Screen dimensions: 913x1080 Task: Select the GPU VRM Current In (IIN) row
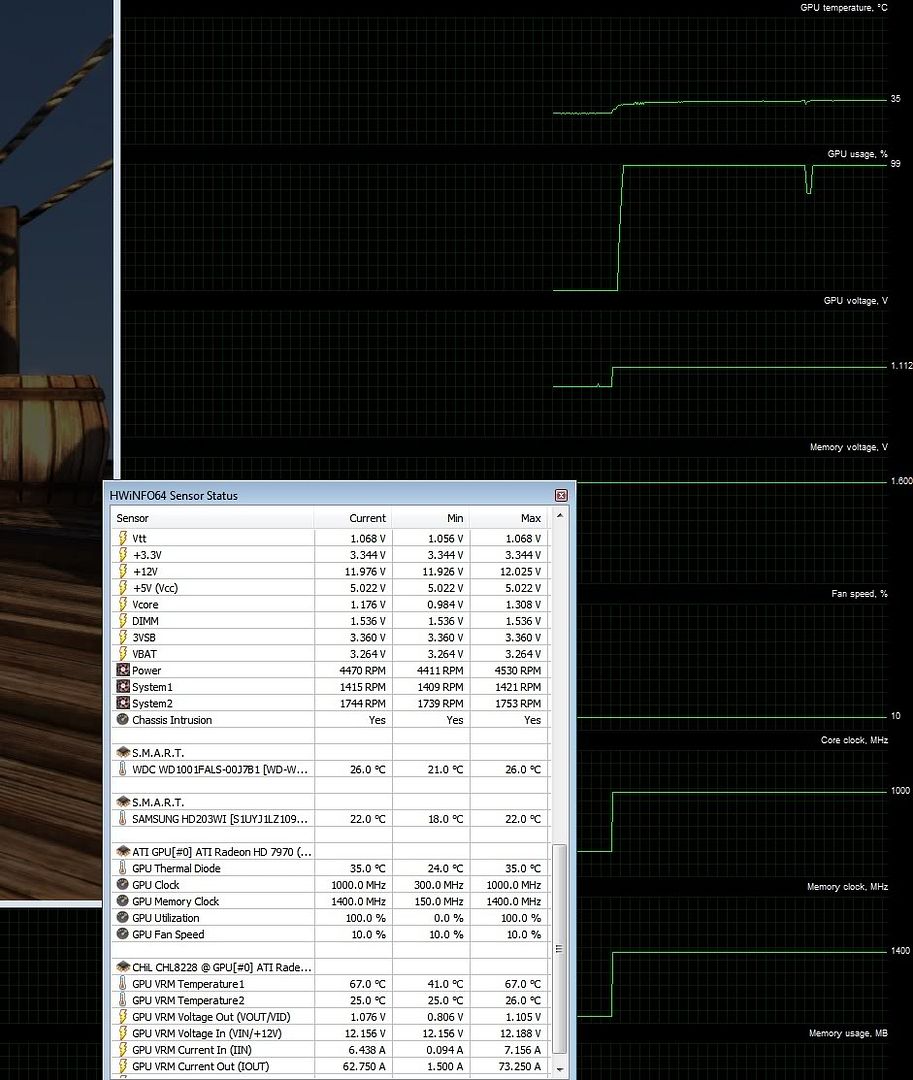pyautogui.click(x=330, y=1050)
